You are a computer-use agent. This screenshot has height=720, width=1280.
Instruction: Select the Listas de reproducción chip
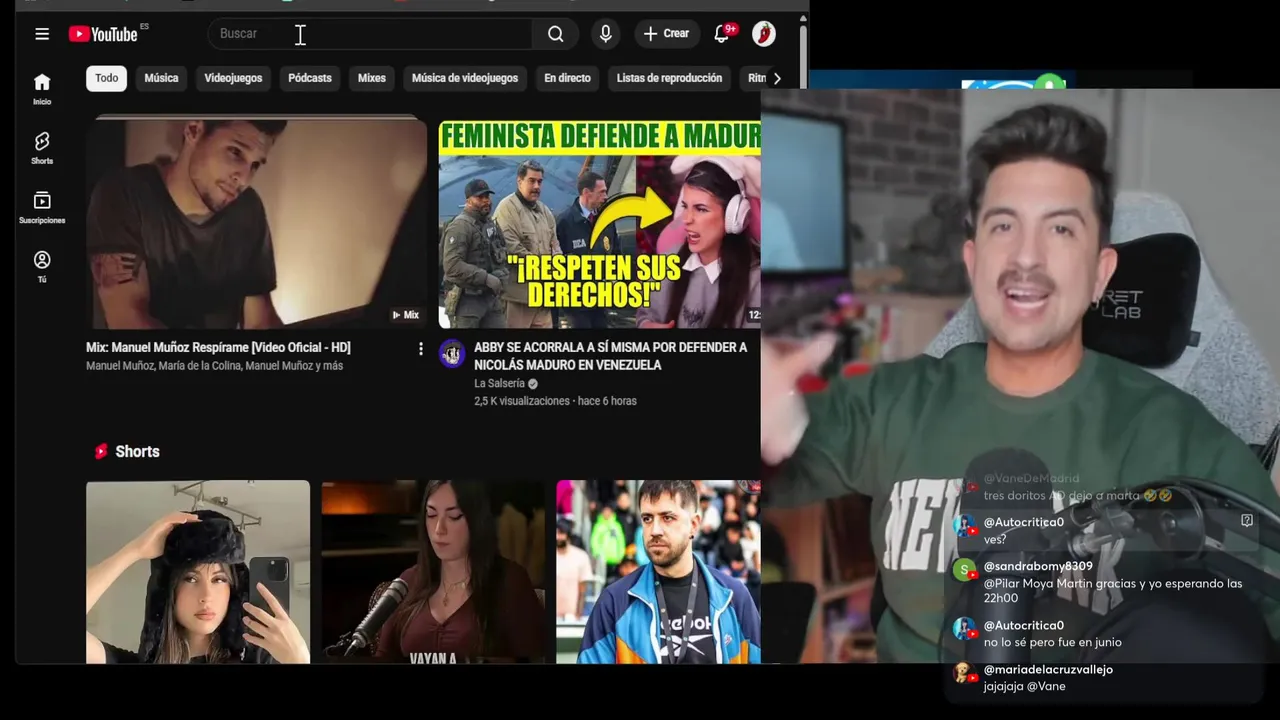[x=669, y=78]
